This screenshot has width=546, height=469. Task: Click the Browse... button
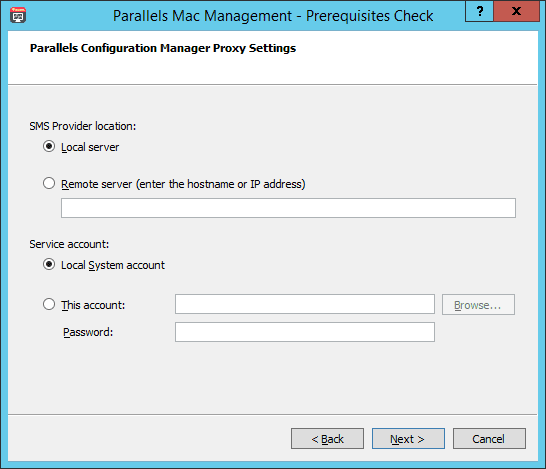(478, 305)
